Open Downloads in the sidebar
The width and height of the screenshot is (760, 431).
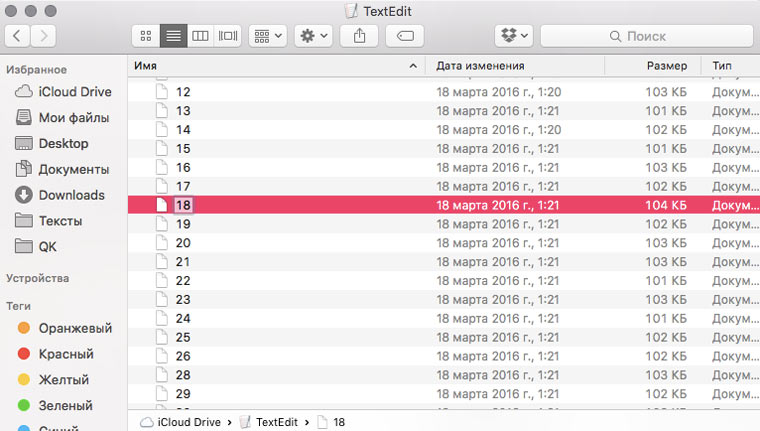pos(61,195)
